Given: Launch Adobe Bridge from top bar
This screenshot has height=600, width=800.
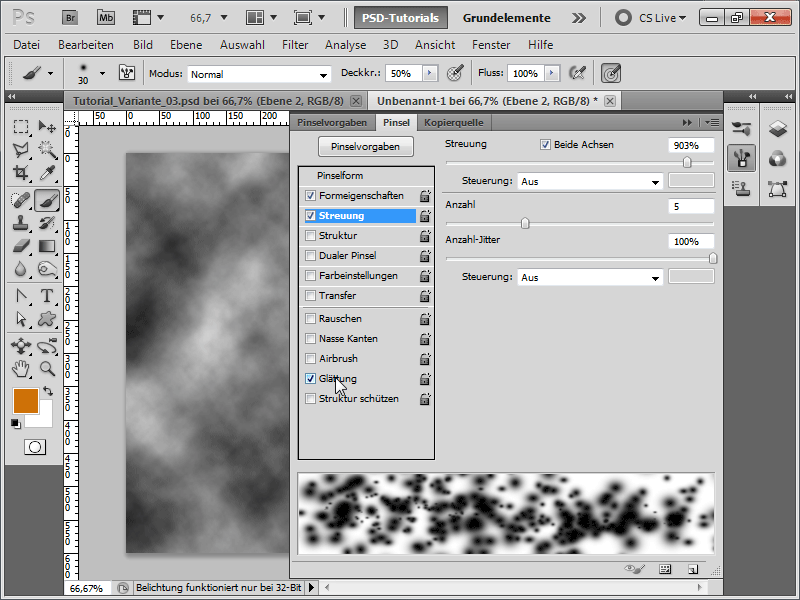Looking at the screenshot, I should coord(70,18).
